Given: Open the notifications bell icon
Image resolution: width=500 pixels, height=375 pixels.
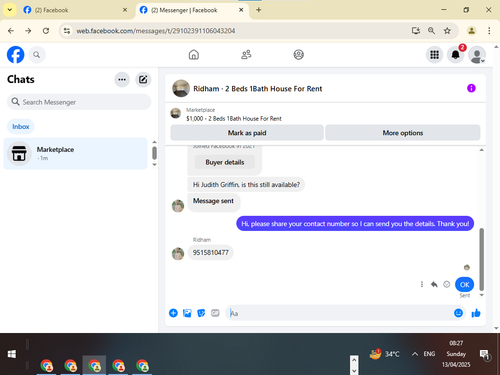Looking at the screenshot, I should 456,55.
